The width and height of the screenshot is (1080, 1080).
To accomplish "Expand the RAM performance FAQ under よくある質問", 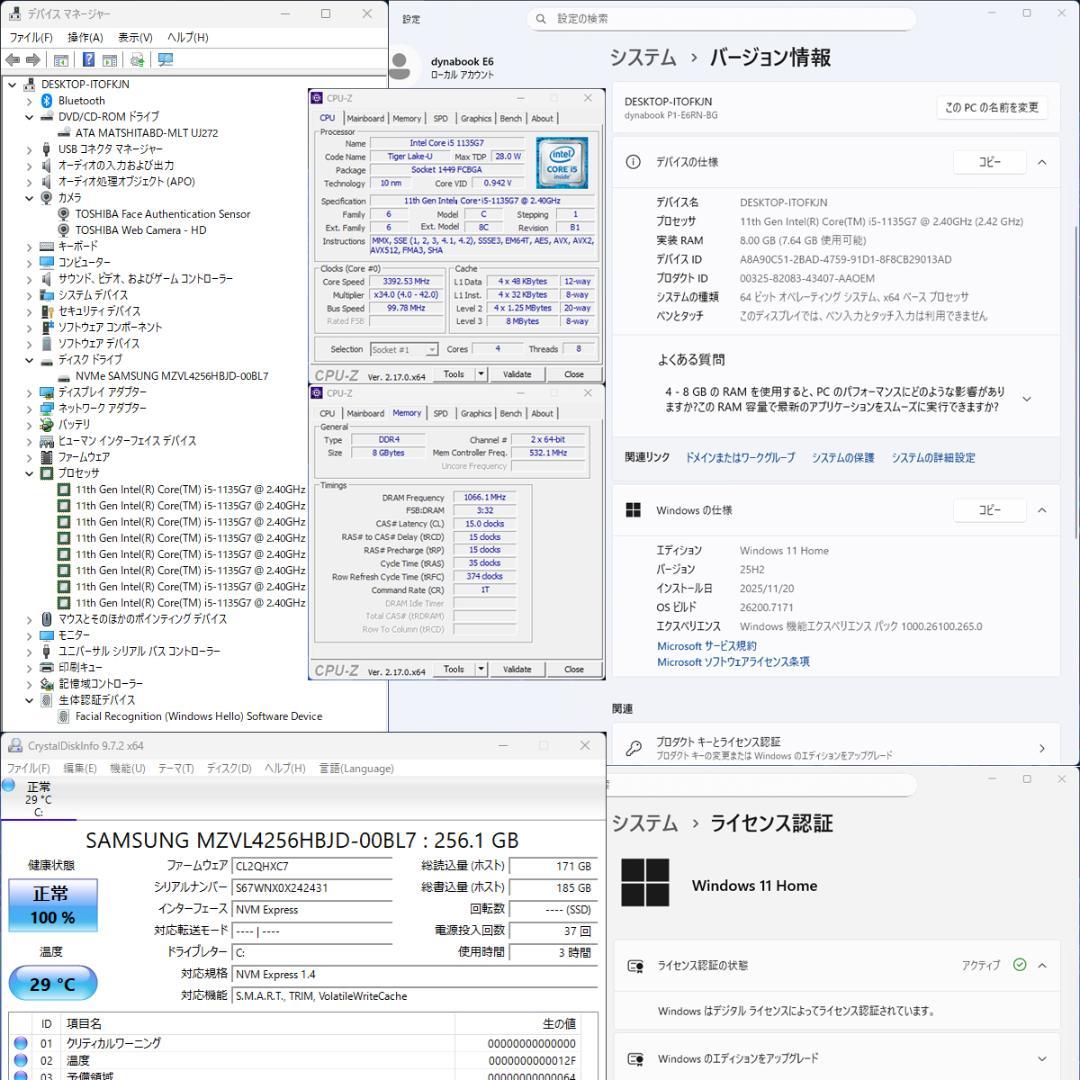I will pos(1027,399).
